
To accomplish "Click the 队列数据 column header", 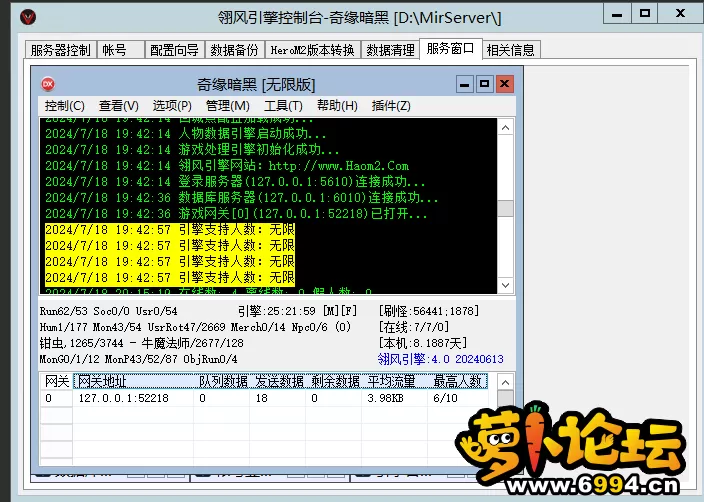I will click(x=223, y=381).
